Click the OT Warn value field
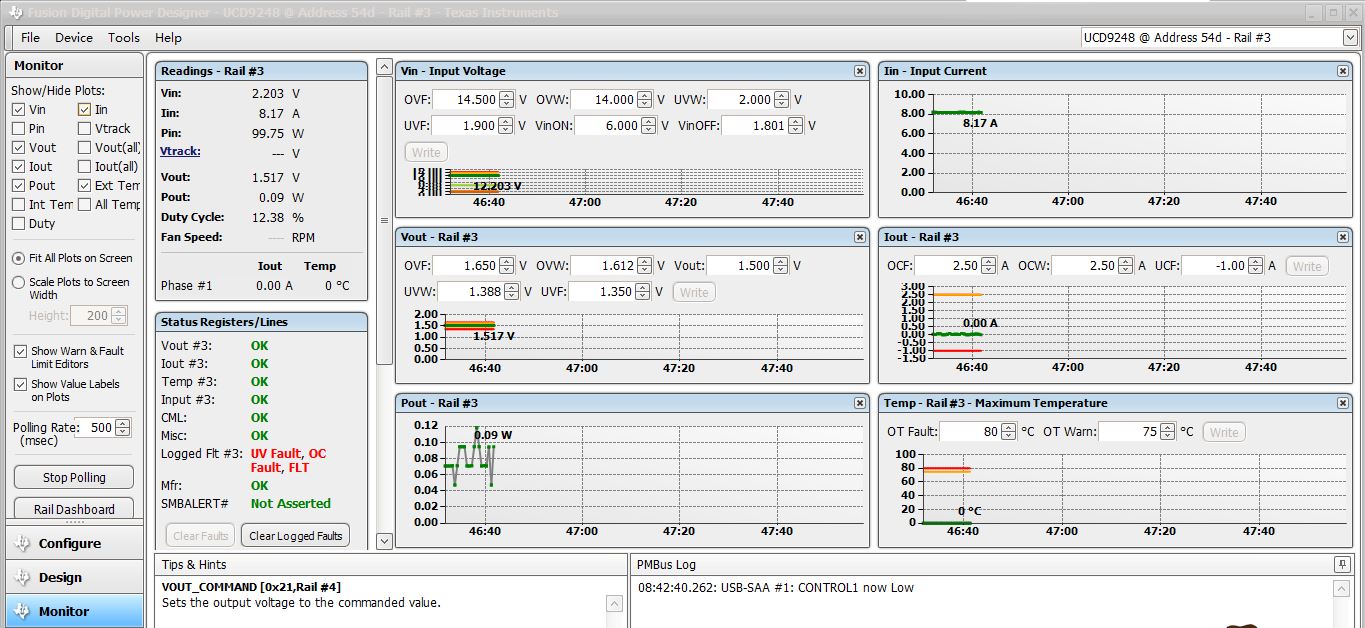The width and height of the screenshot is (1365, 628). pos(1128,432)
